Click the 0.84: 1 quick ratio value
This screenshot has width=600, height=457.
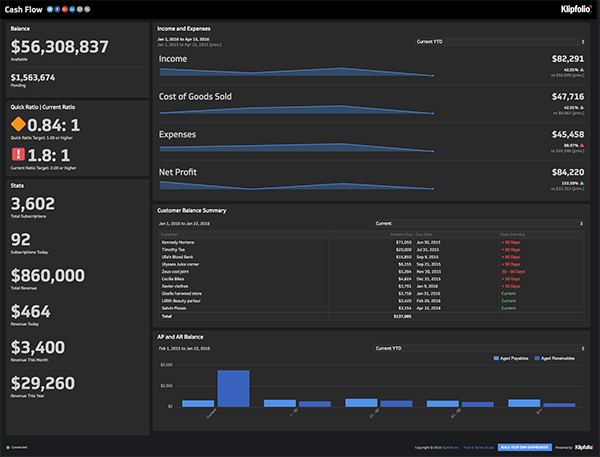point(54,125)
